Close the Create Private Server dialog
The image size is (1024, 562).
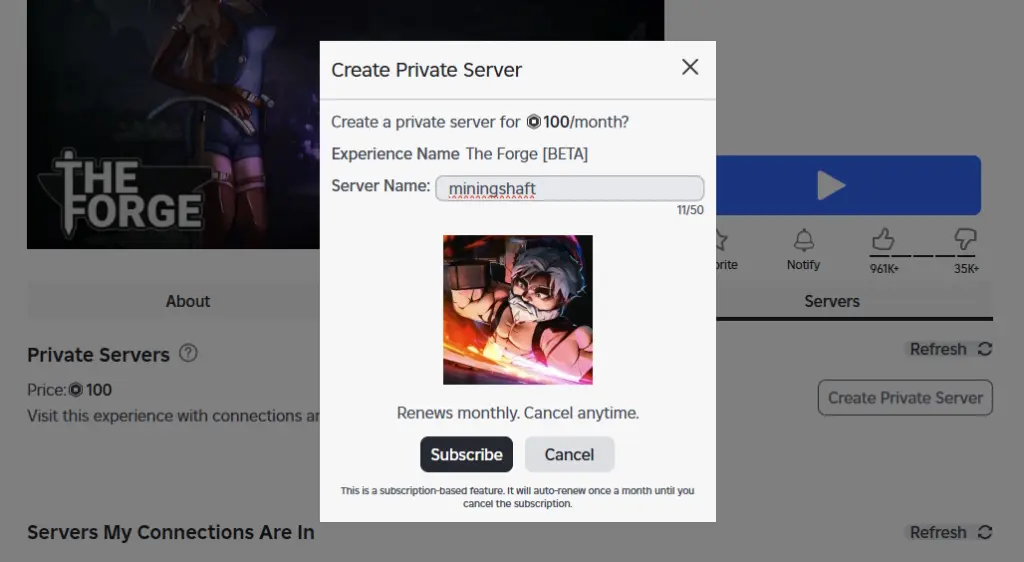click(x=690, y=67)
